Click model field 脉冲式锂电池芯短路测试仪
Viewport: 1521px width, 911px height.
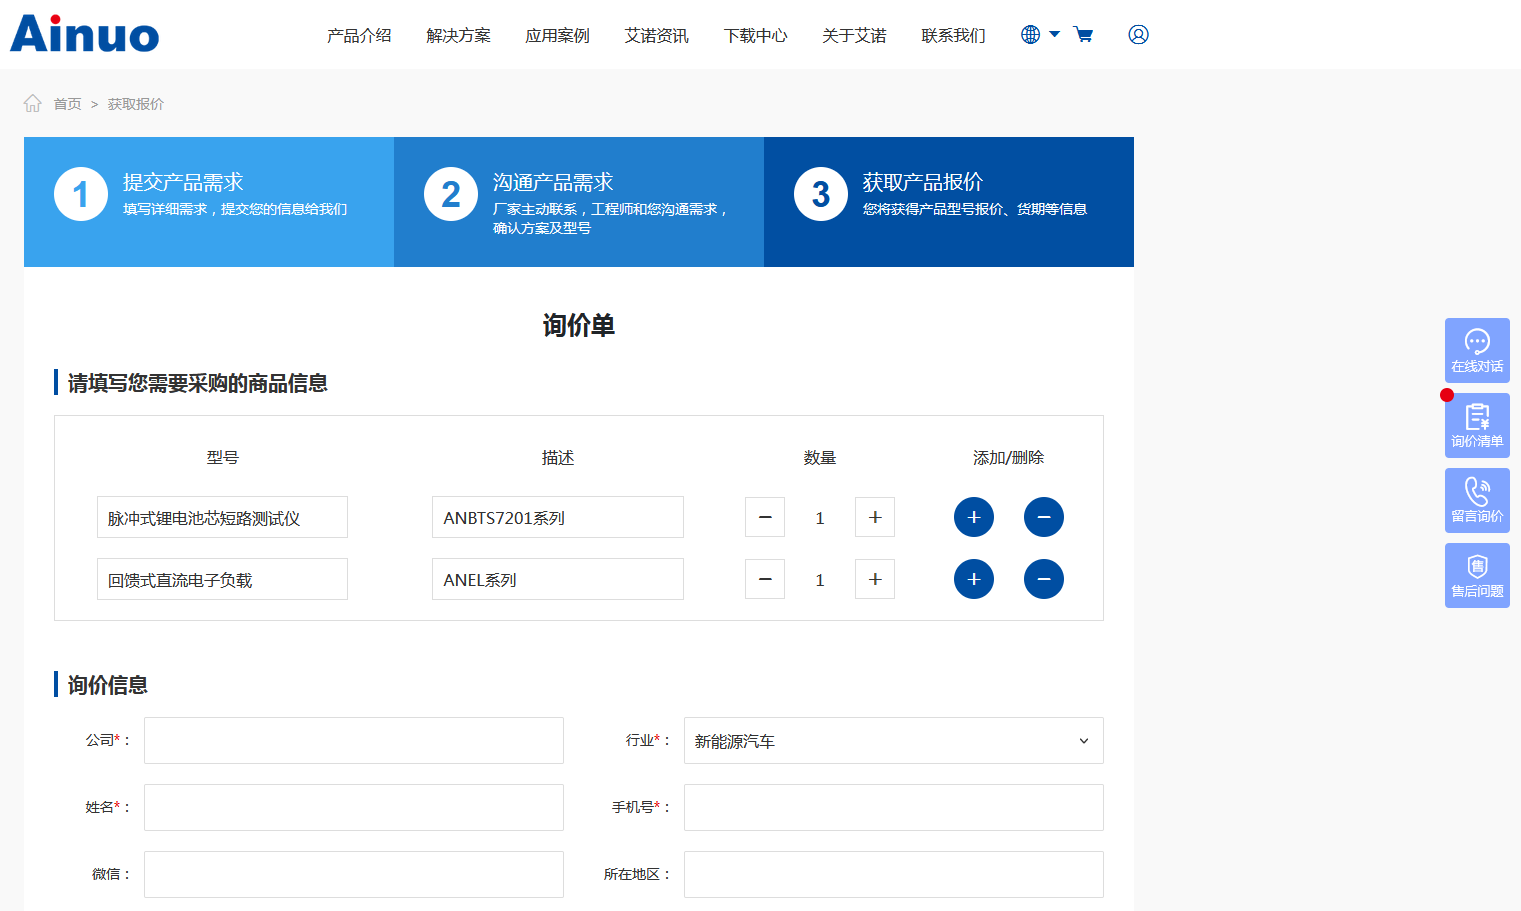pos(222,517)
